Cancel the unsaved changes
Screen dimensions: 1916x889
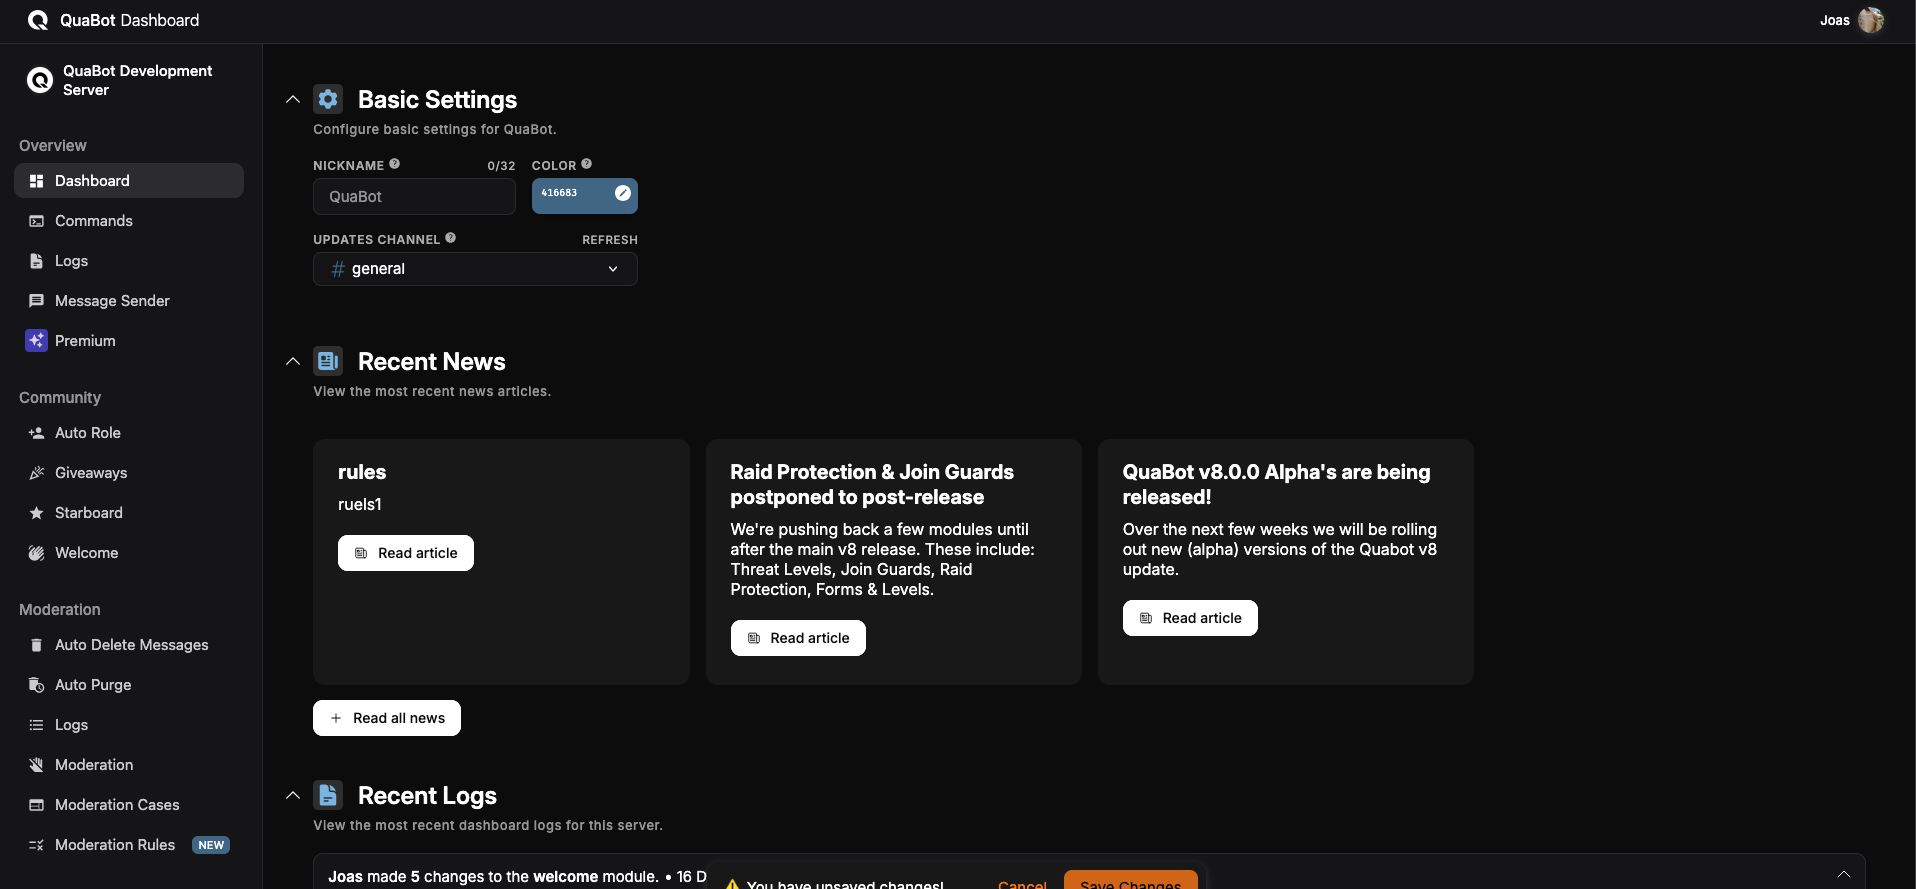tap(1022, 883)
